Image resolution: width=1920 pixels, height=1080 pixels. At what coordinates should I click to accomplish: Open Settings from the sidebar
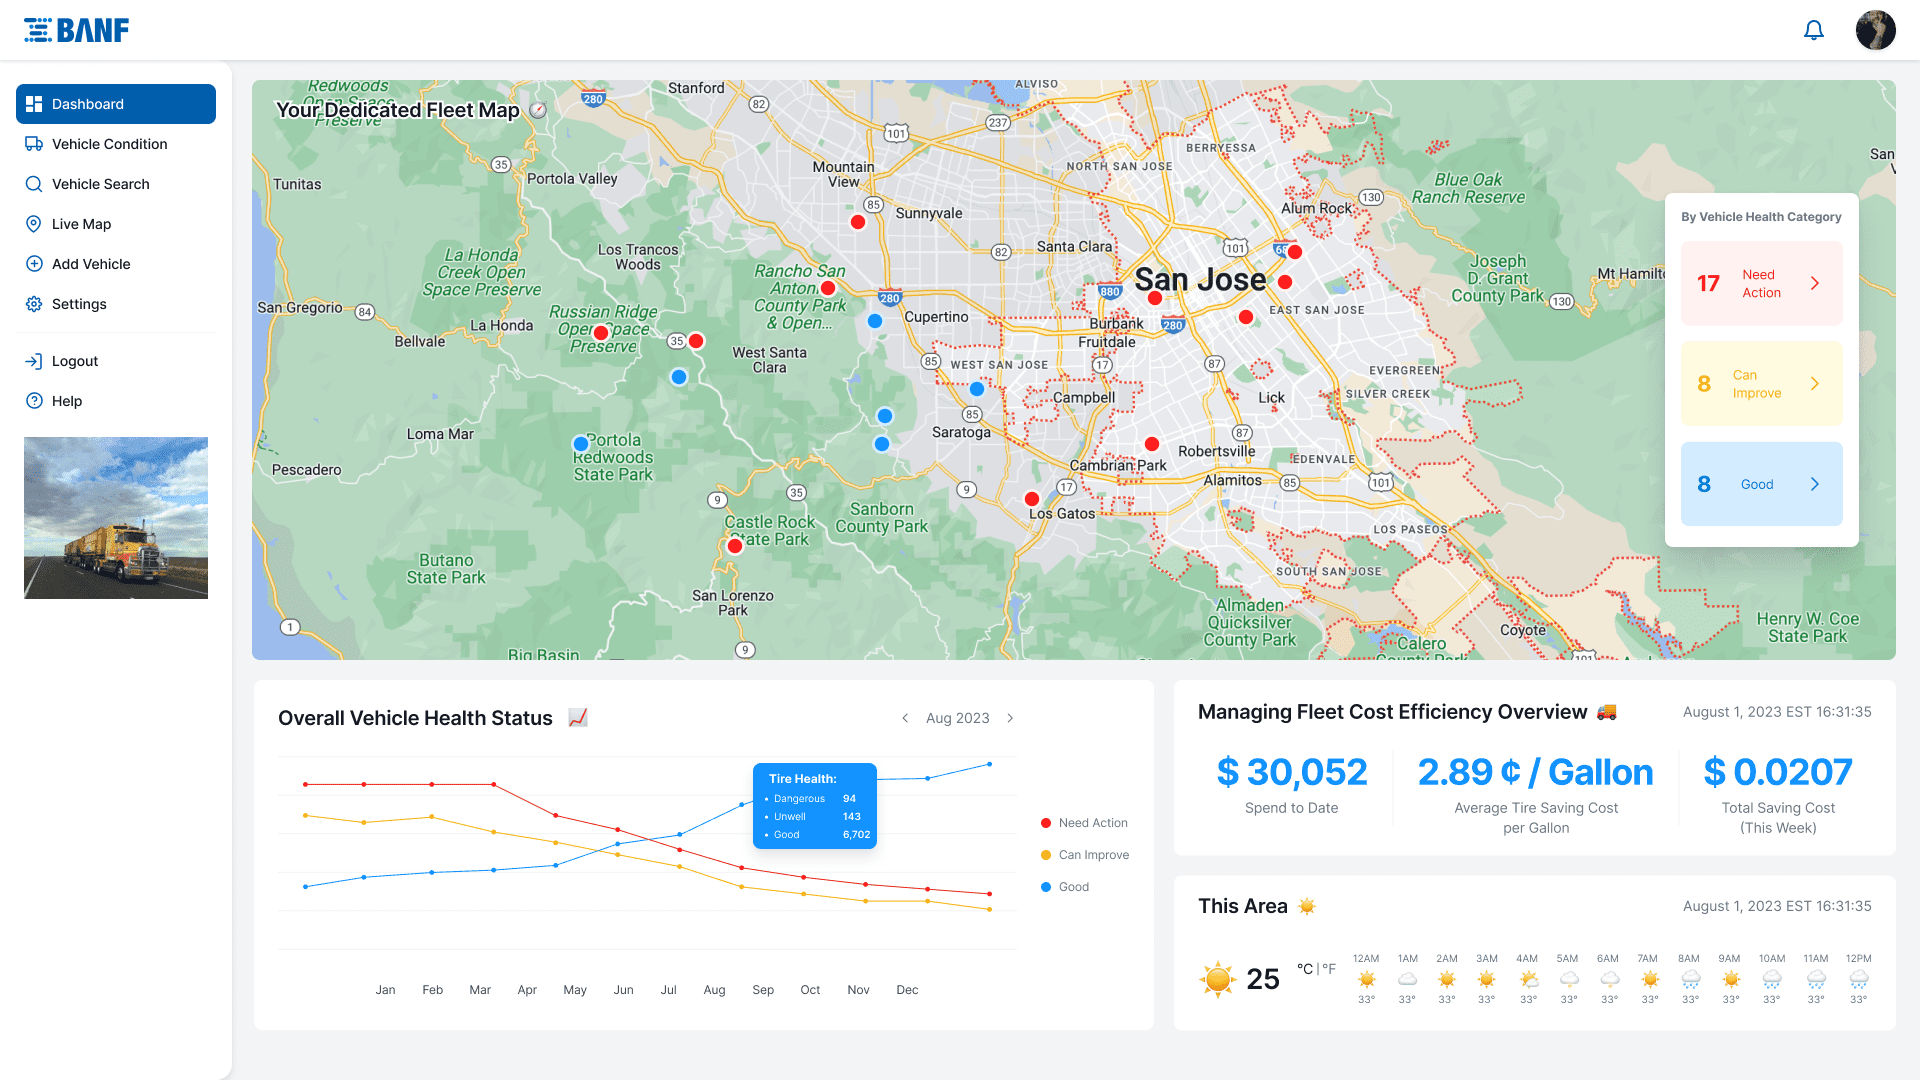click(x=116, y=304)
